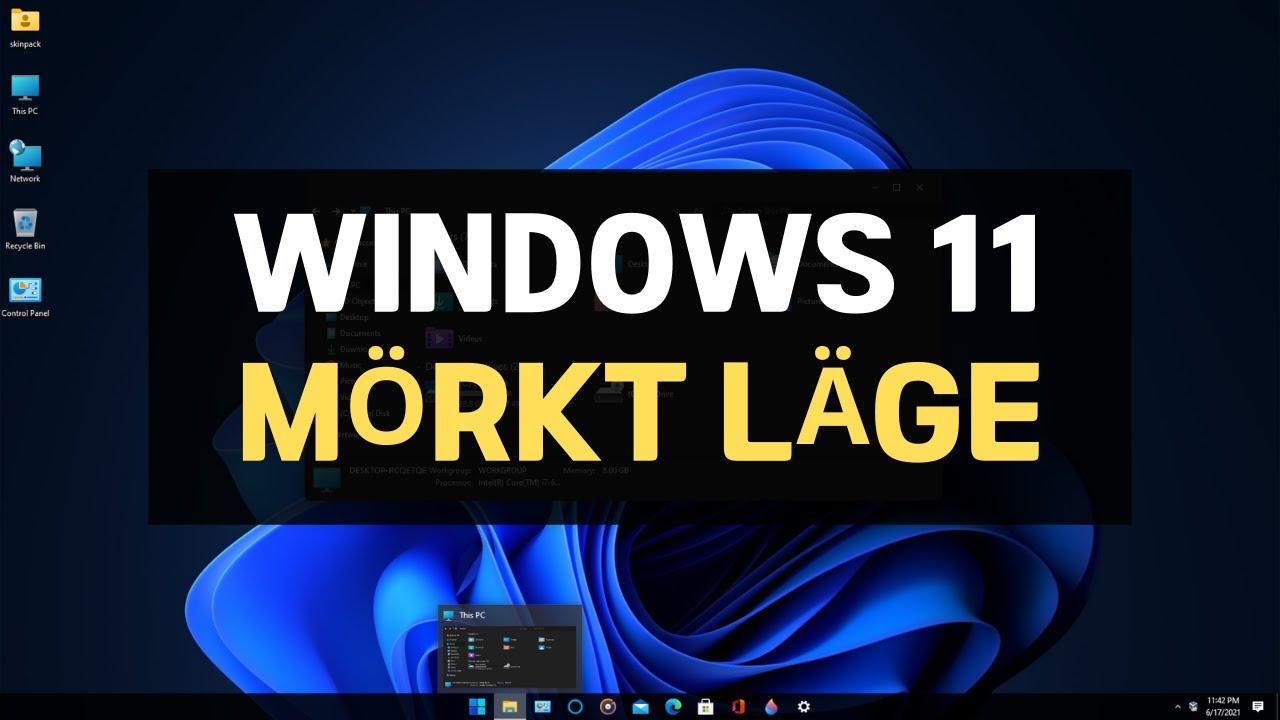
Task: Open This PC desktop icon
Action: pos(25,95)
